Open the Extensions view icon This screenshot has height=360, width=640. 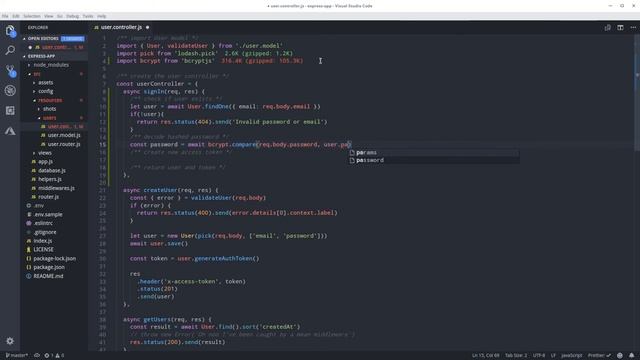coord(10,111)
